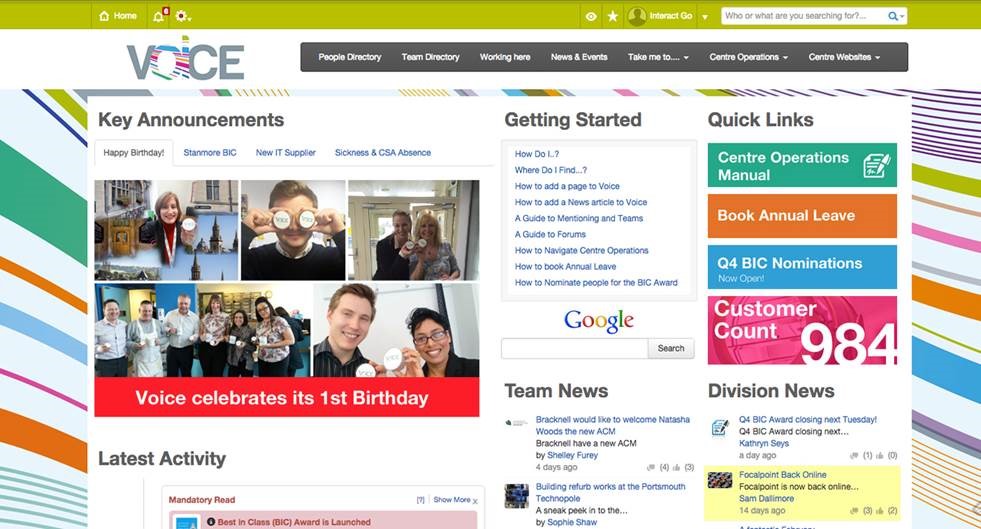Open Sophie Shaw's profile link
This screenshot has width=981, height=529.
click(572, 522)
